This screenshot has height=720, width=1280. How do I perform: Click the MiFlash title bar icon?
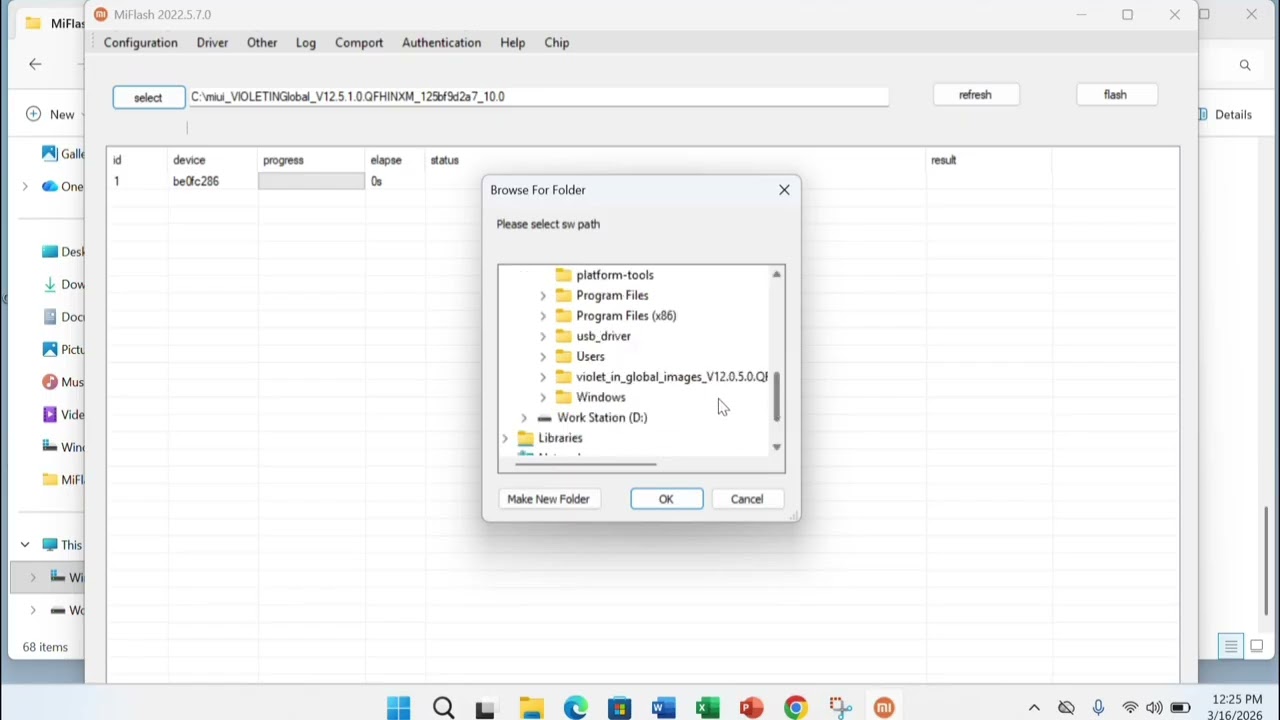point(100,15)
